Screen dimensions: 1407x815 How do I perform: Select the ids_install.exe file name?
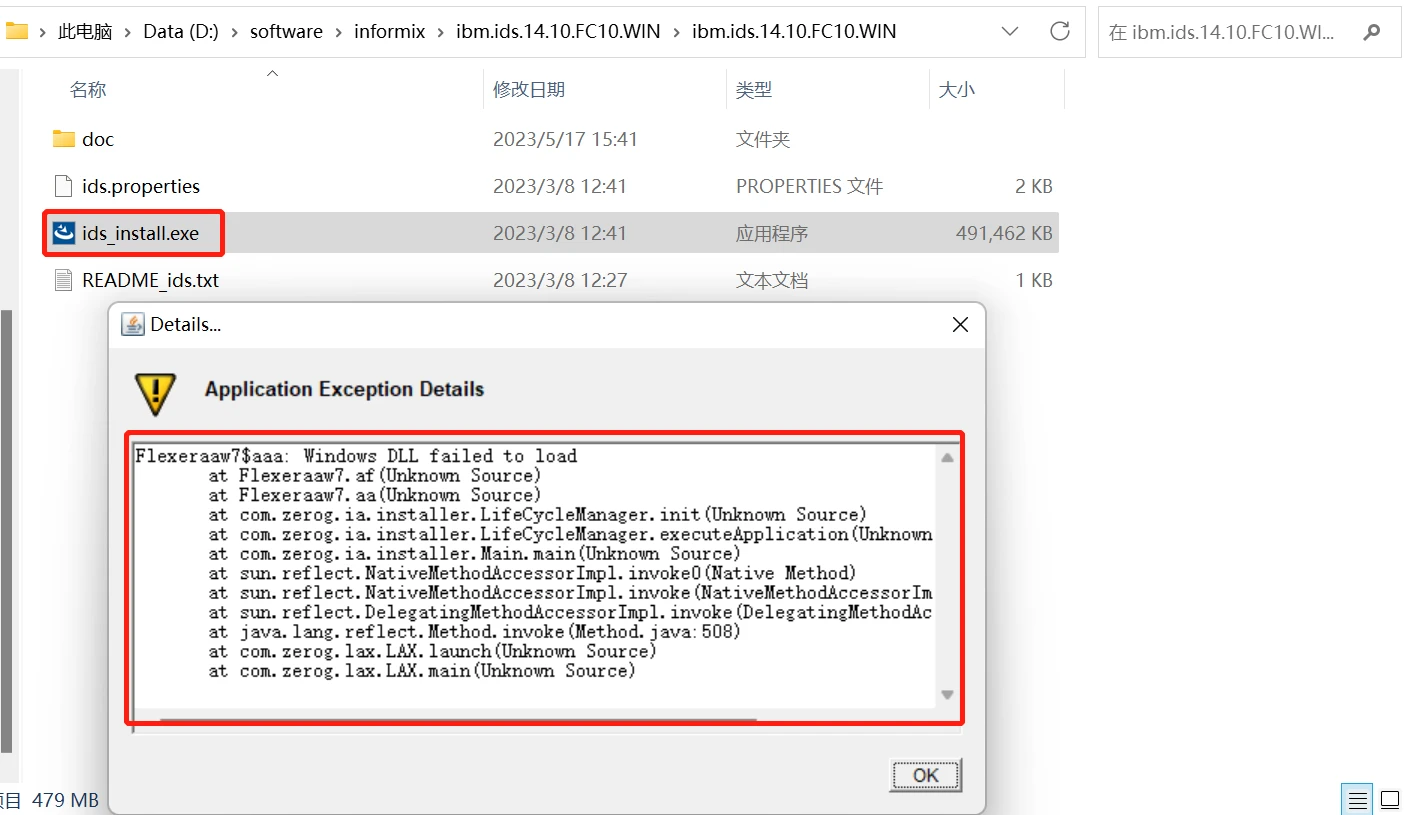coord(141,234)
